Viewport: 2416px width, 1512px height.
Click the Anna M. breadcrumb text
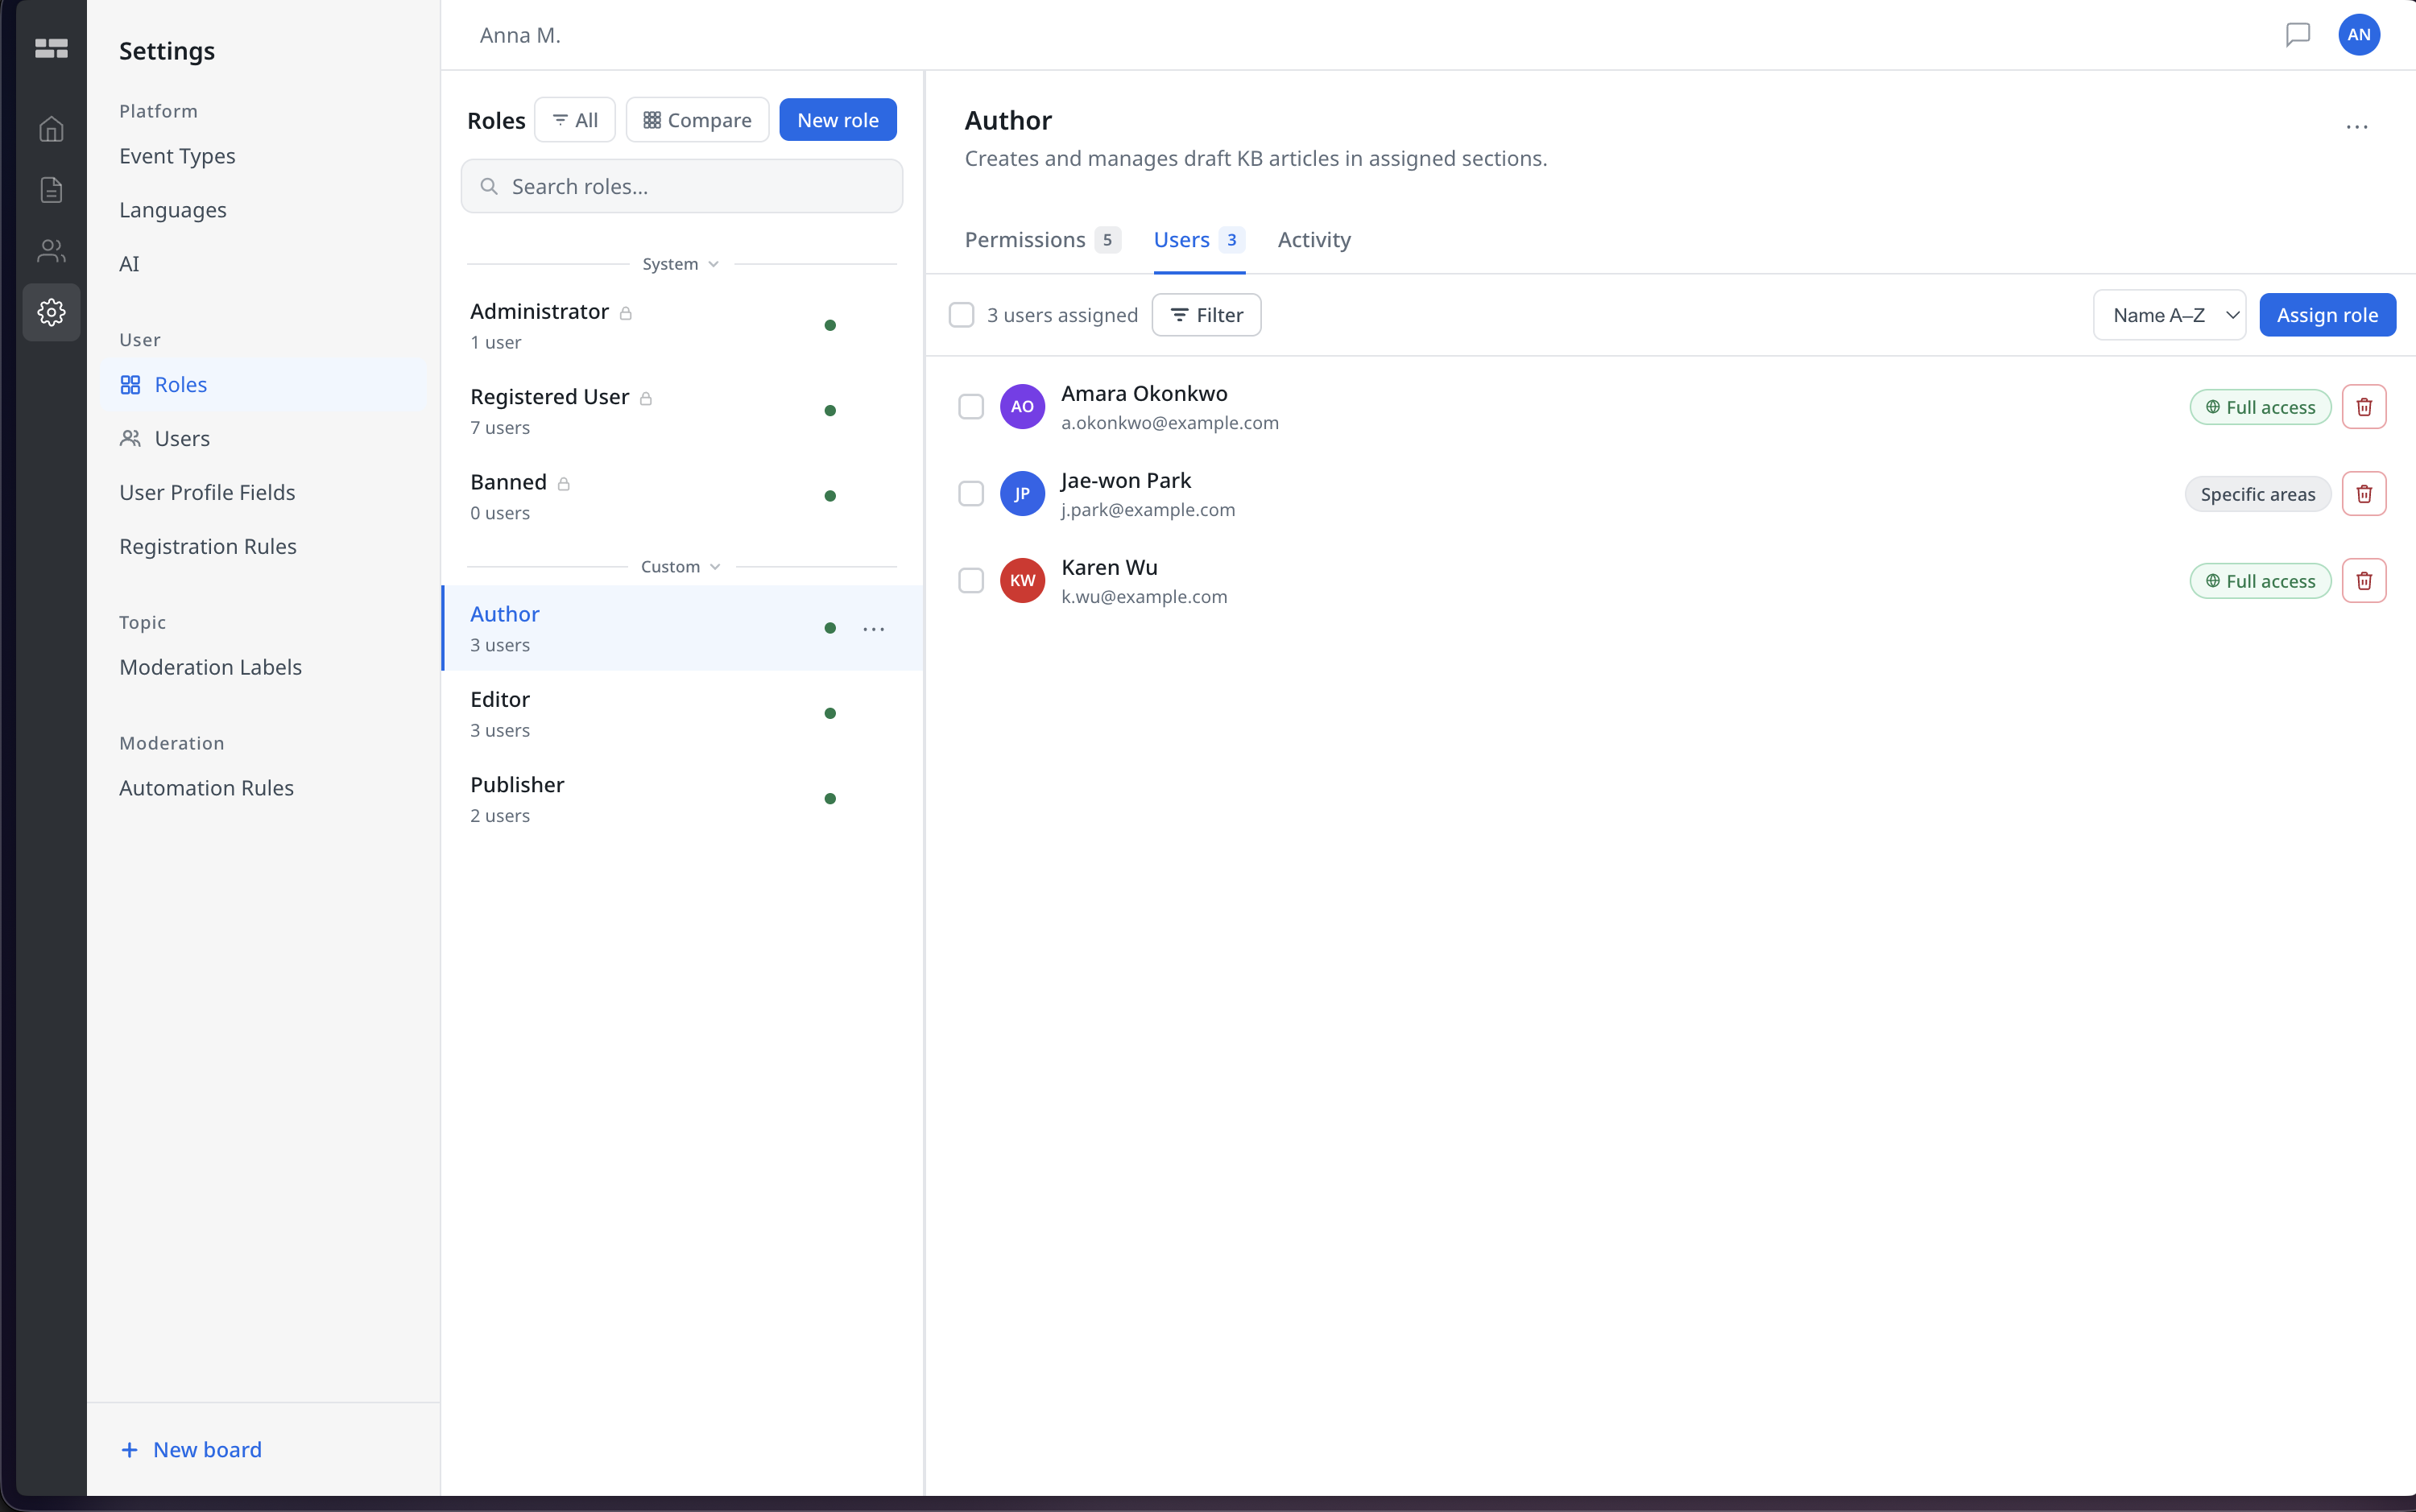pos(520,35)
